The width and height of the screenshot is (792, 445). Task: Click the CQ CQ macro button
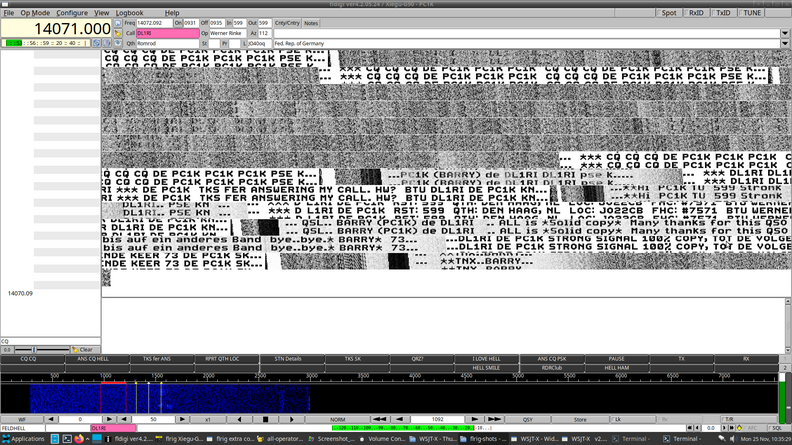coord(25,358)
